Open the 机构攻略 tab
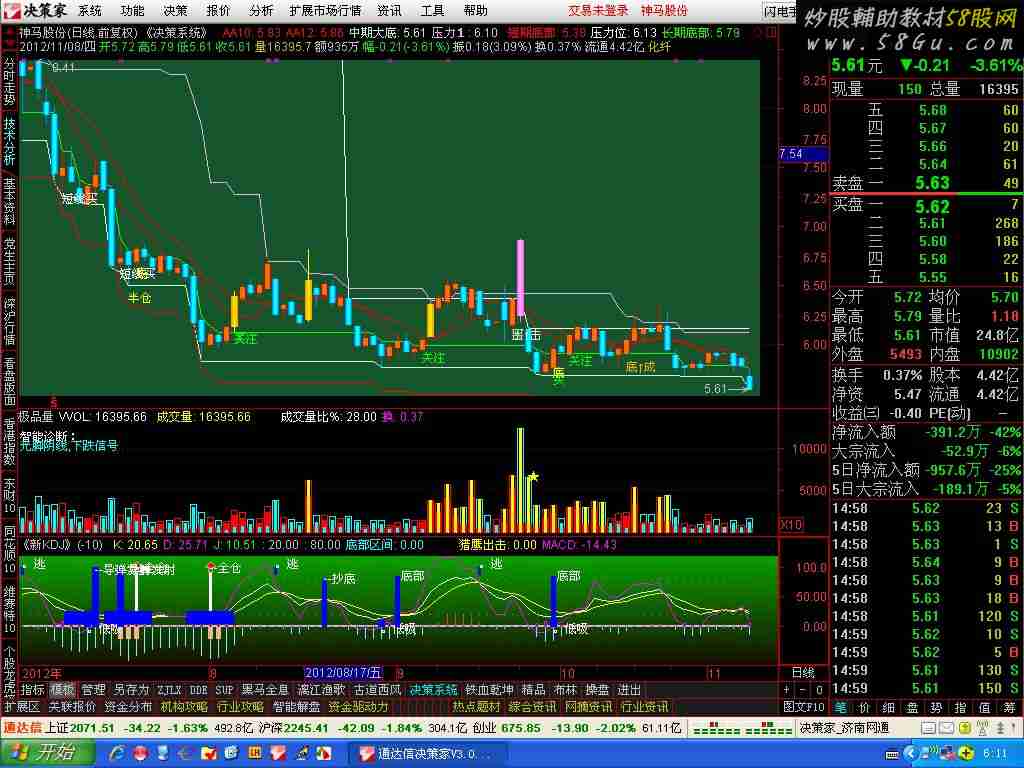 click(x=184, y=707)
